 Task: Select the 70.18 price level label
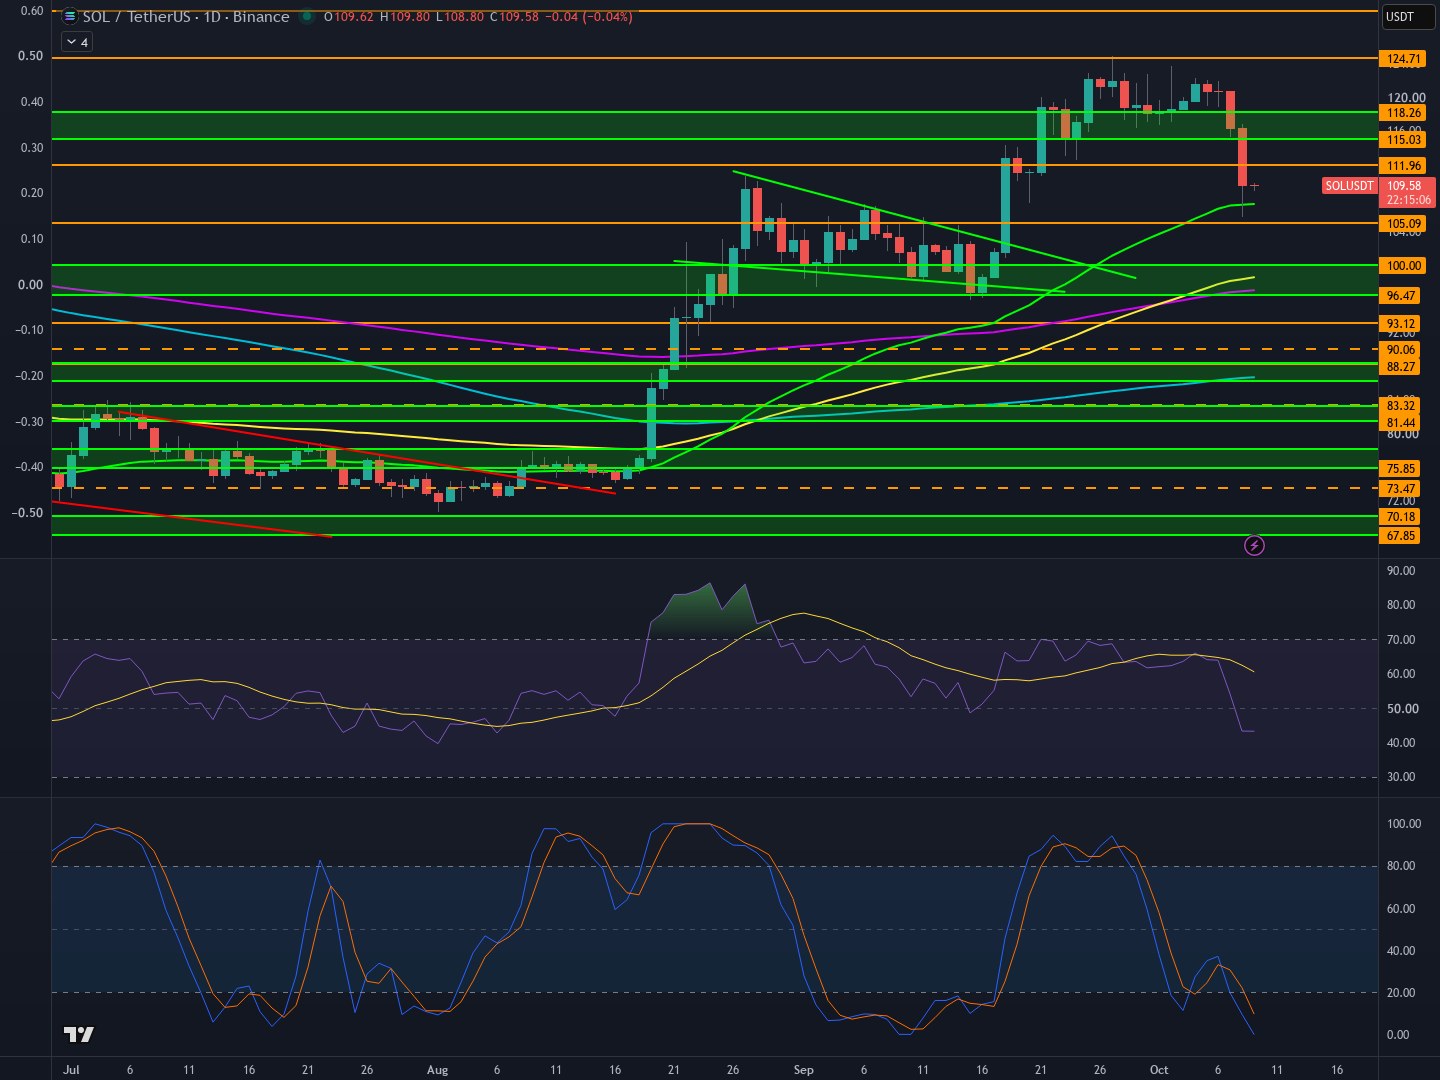point(1400,517)
